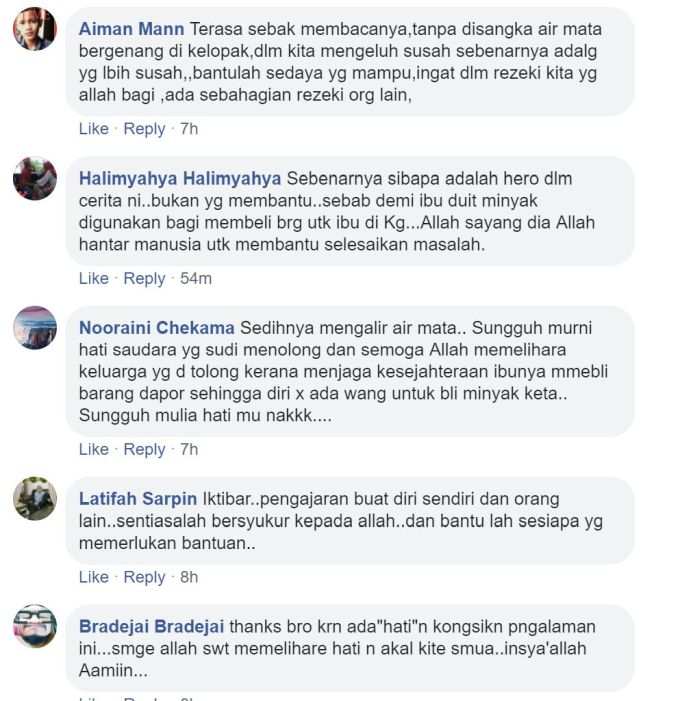Open Nooraini Chekama's profile avatar
Screen dimensions: 680x701
[35, 328]
